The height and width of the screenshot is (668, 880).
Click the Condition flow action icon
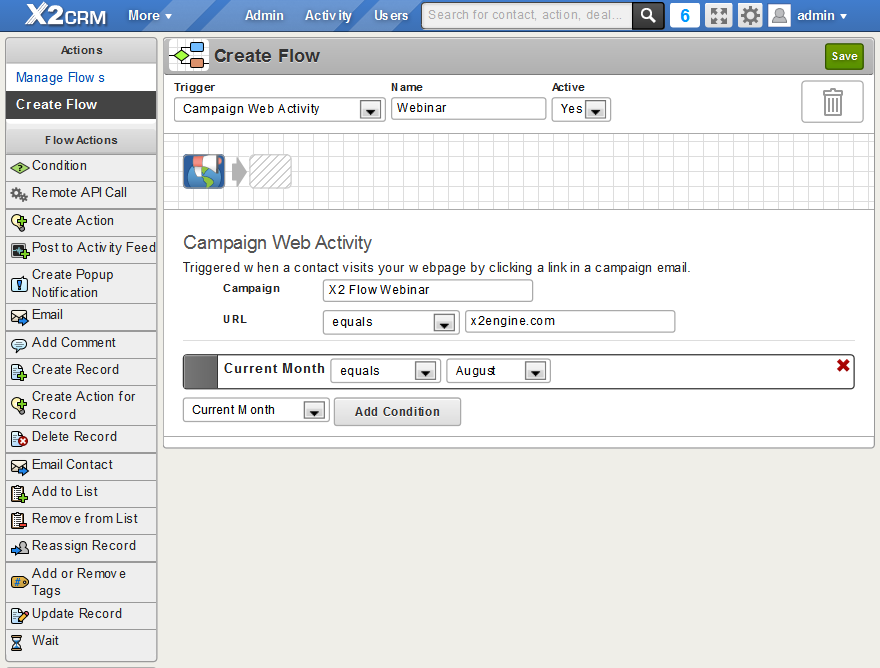[20, 167]
